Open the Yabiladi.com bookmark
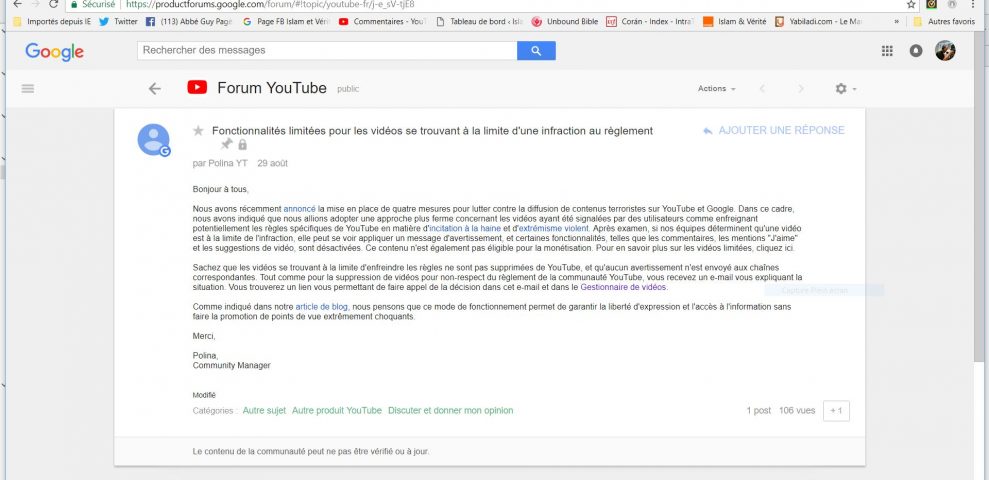The height and width of the screenshot is (480, 989). (x=819, y=21)
